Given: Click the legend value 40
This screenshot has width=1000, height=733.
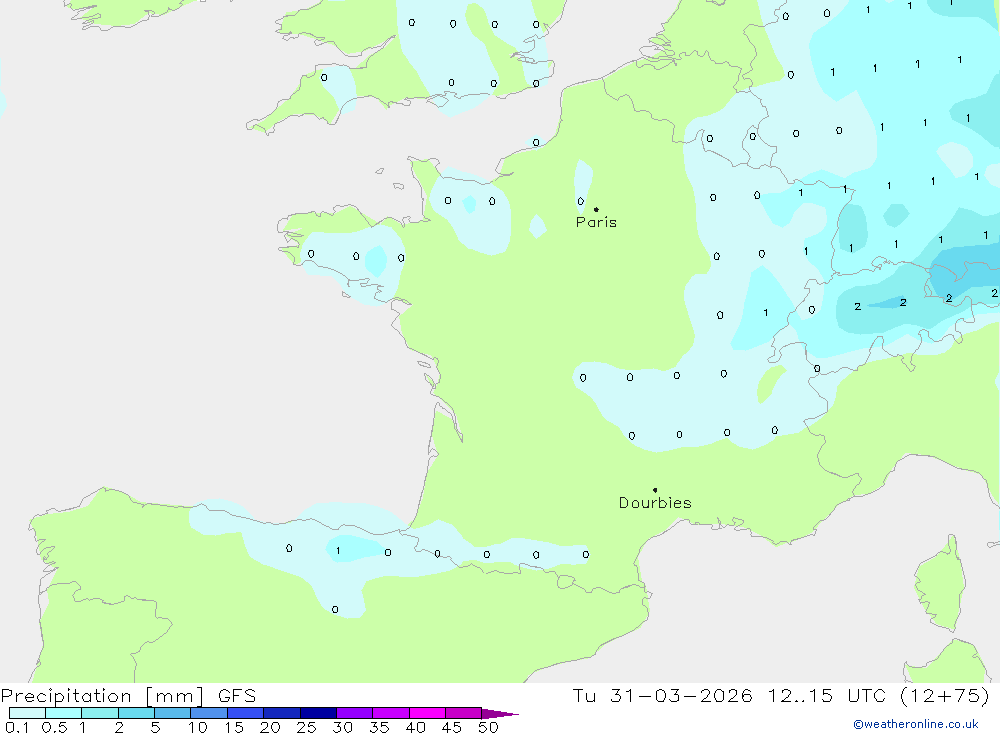Looking at the screenshot, I should [415, 727].
